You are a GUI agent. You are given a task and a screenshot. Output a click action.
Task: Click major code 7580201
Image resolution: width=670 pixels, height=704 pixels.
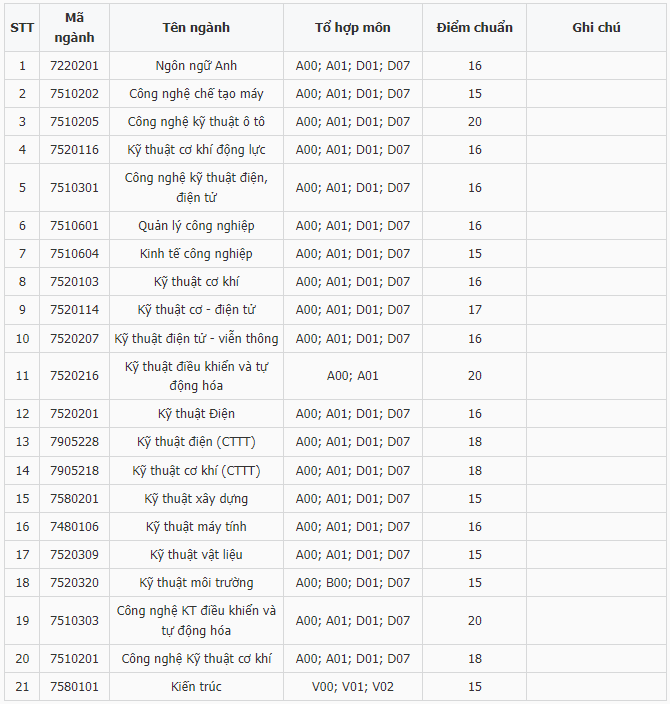pos(74,498)
